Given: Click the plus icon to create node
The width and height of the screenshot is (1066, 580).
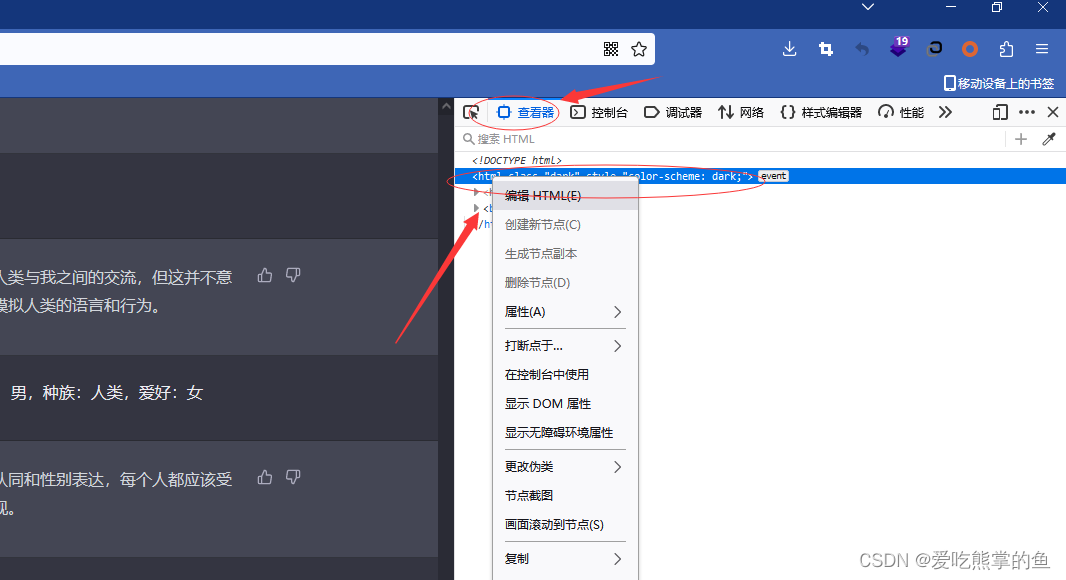Looking at the screenshot, I should pyautogui.click(x=1020, y=139).
